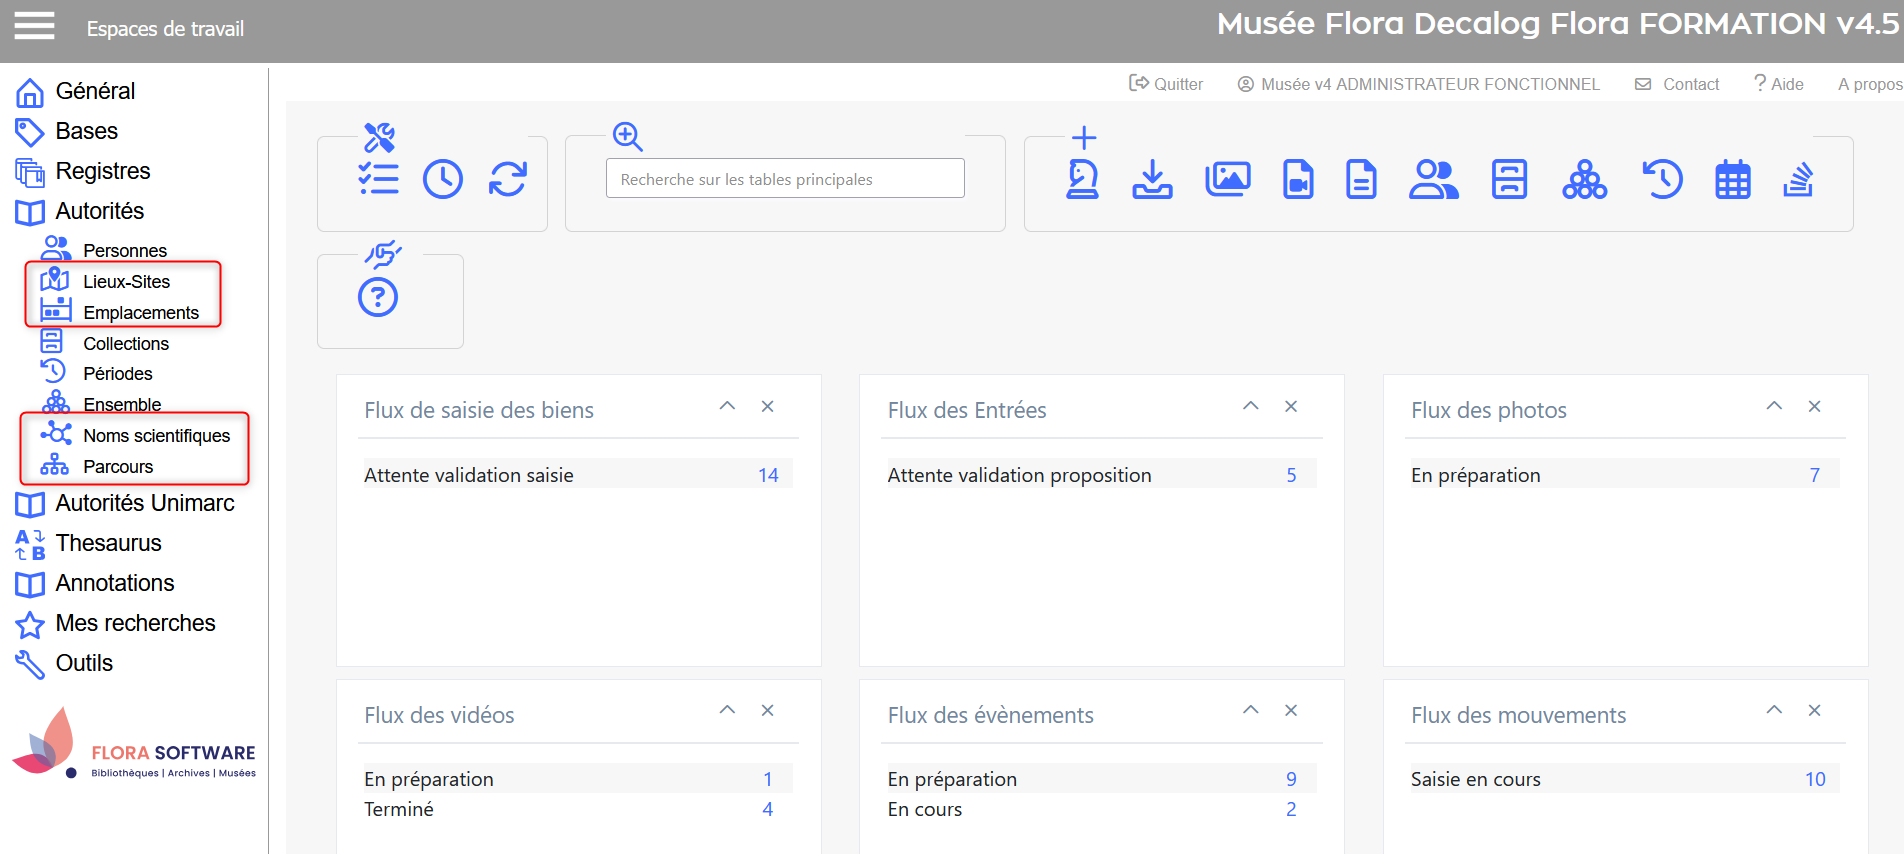This screenshot has width=1904, height=854.
Task: Click the refresh arrows icon
Action: point(508,180)
